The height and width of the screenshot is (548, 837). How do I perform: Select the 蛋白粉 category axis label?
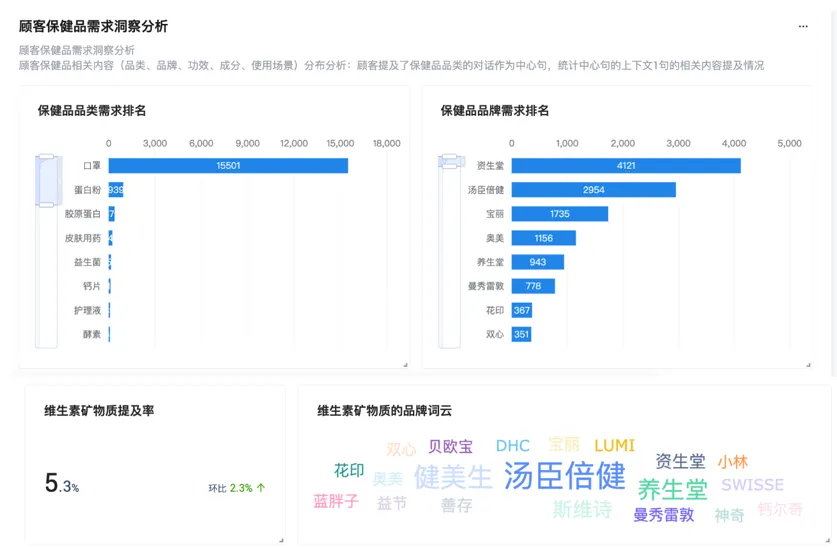coord(87,190)
